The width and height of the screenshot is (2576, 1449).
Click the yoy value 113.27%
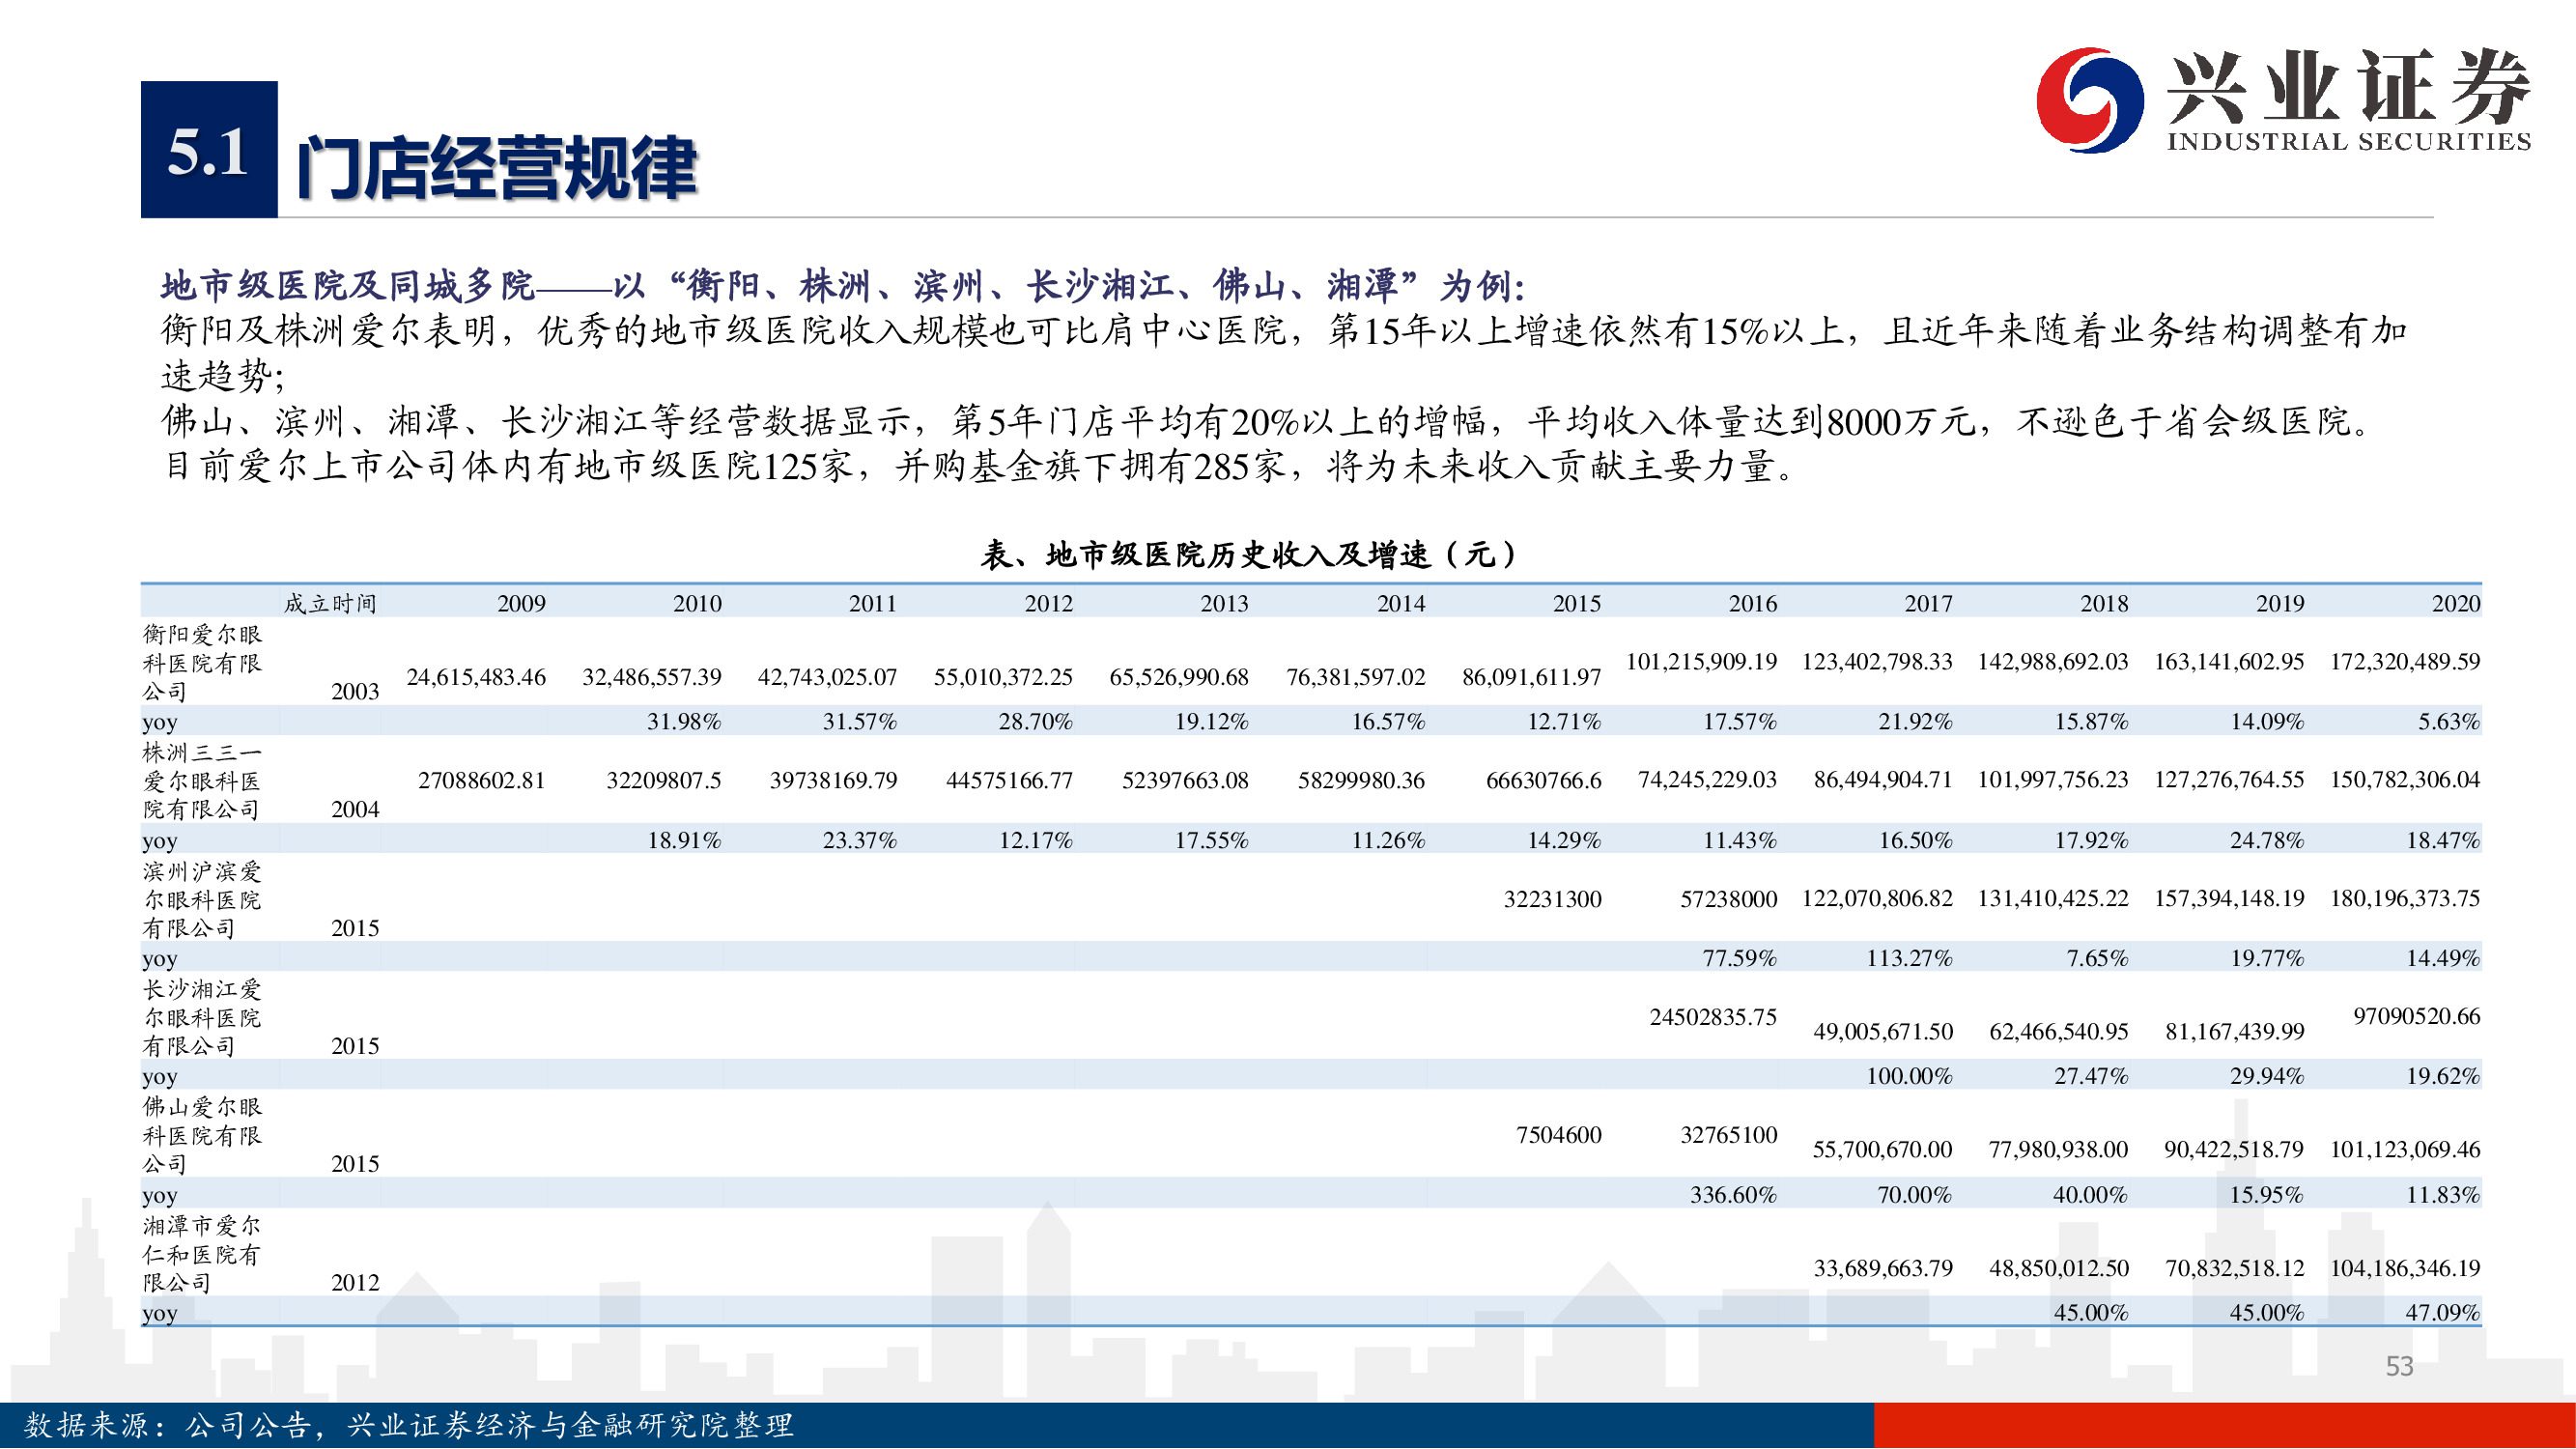1909,958
